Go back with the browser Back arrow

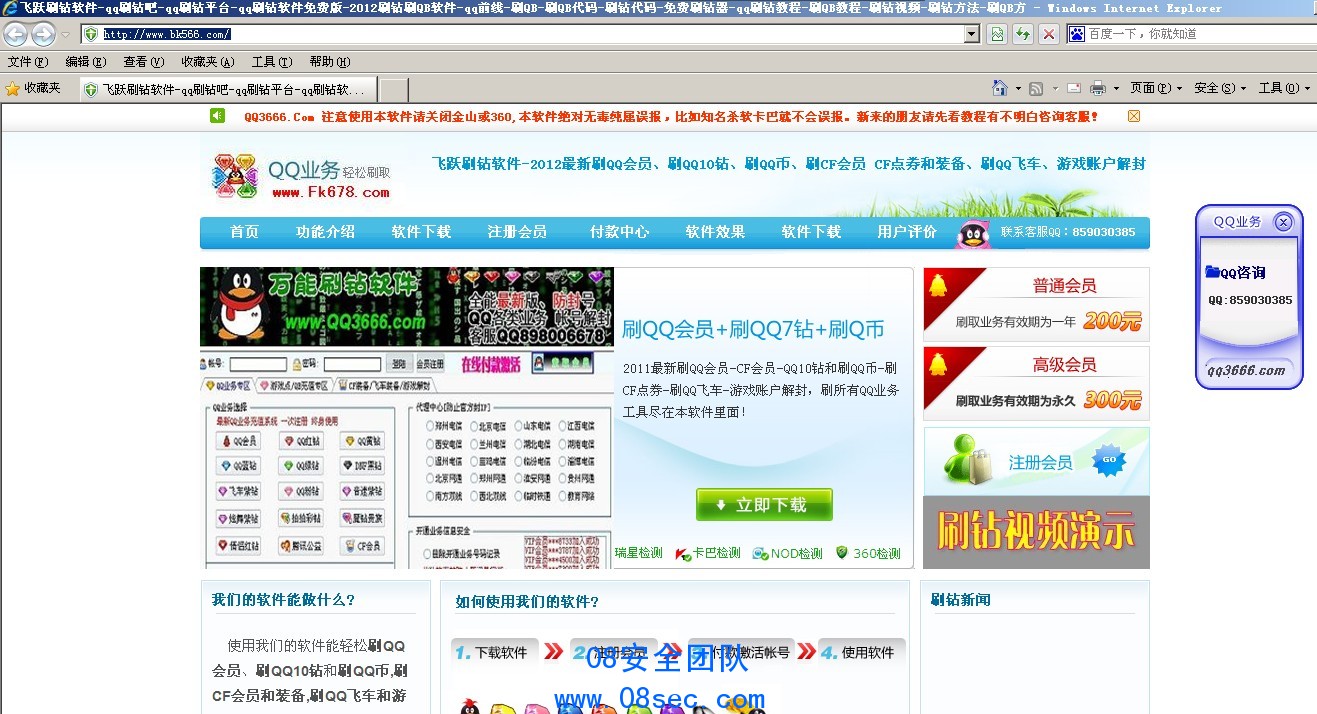click(x=15, y=34)
